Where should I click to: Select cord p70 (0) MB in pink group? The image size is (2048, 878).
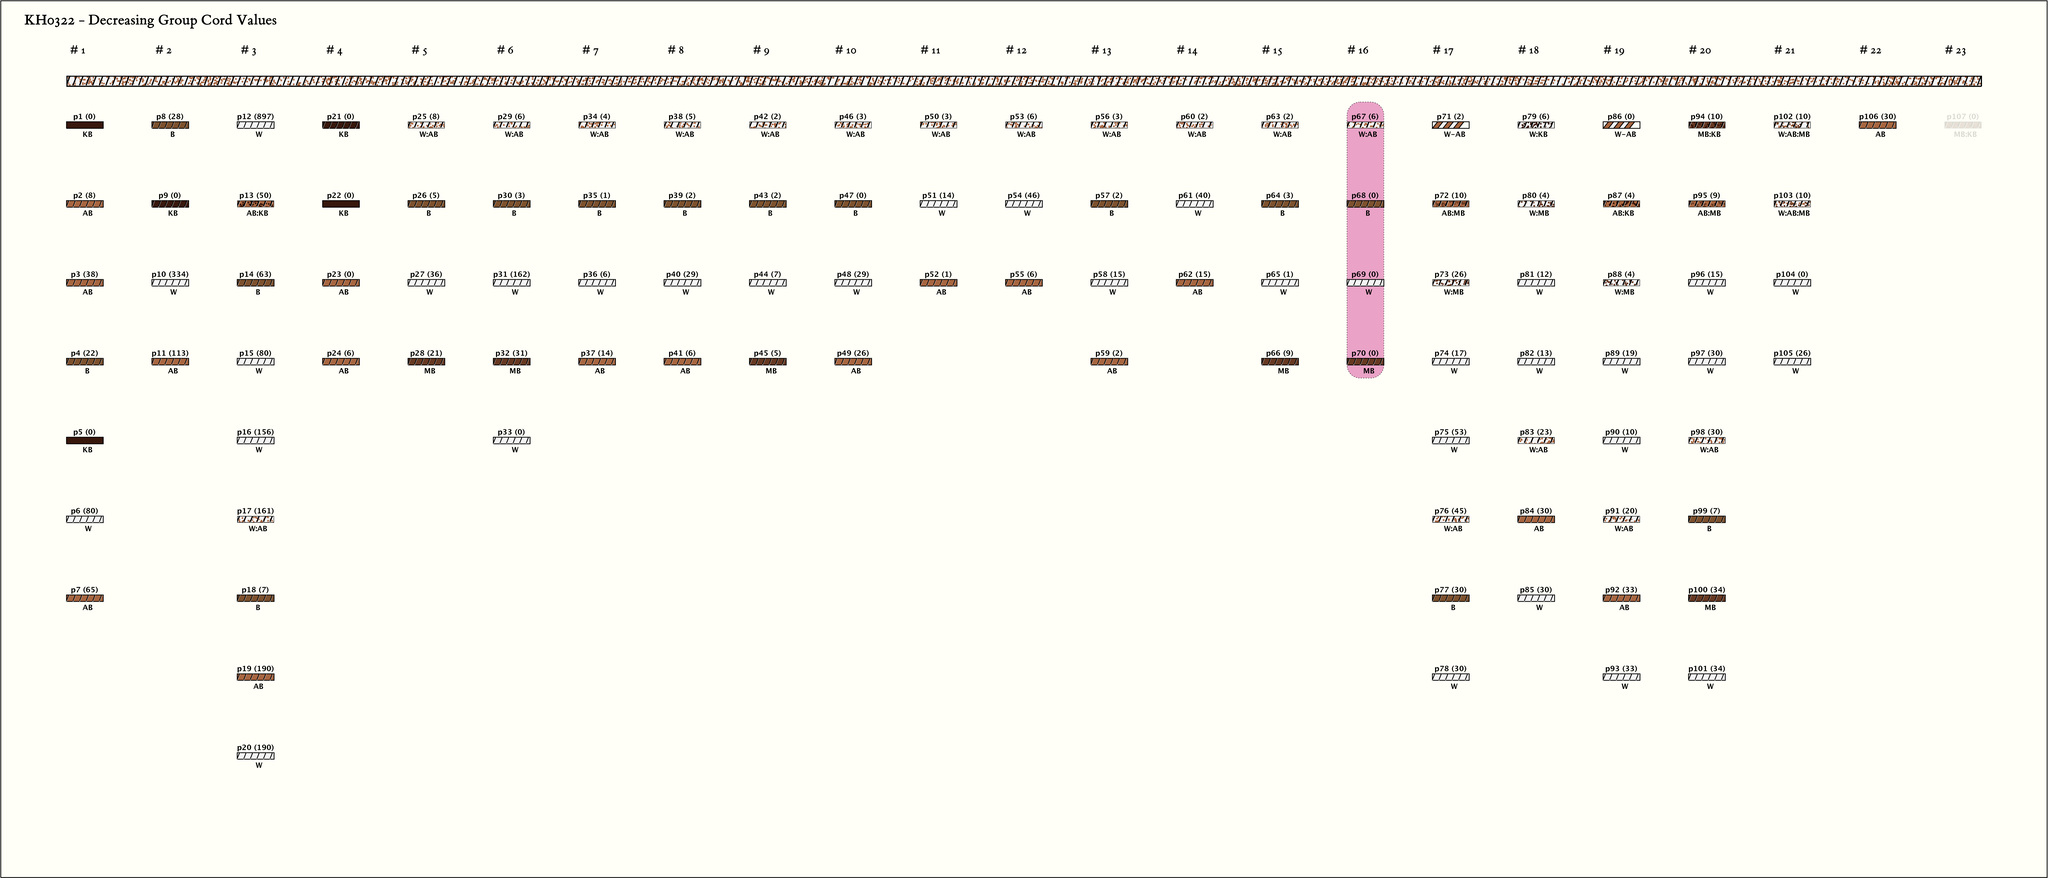tap(1365, 362)
